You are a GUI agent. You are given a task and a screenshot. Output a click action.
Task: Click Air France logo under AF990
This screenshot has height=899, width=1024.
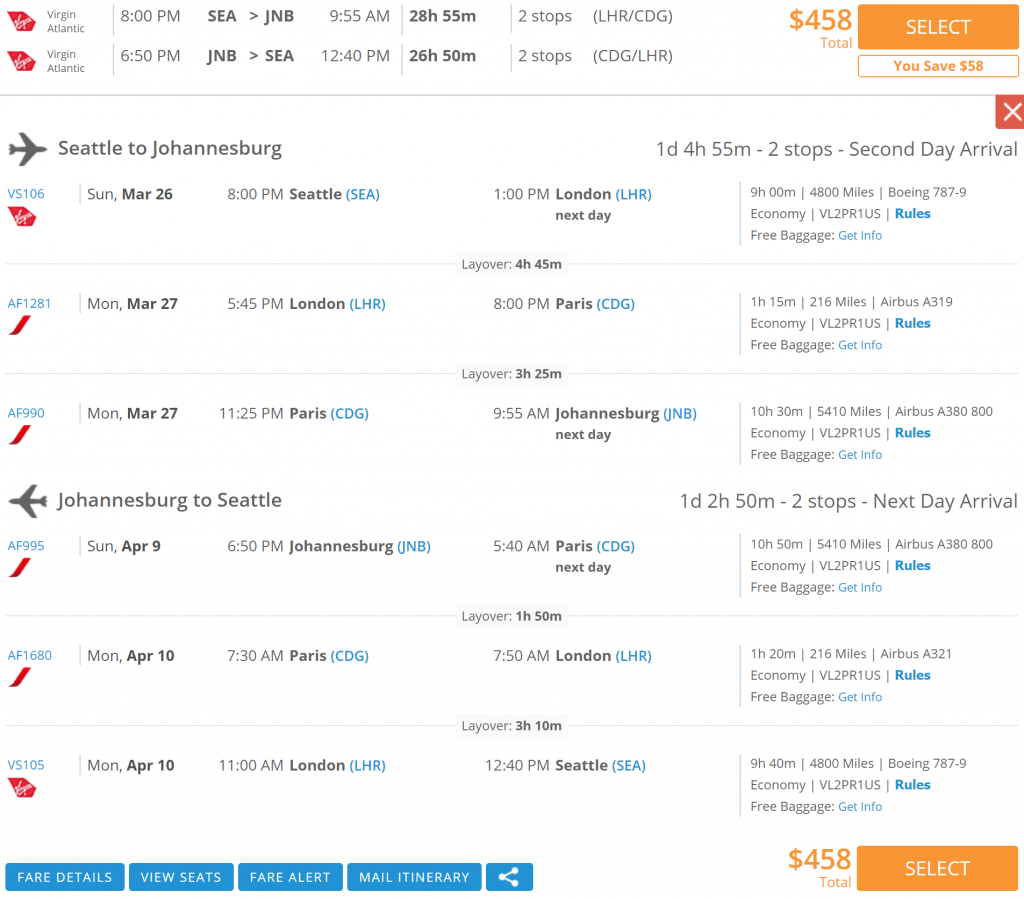tap(20, 435)
